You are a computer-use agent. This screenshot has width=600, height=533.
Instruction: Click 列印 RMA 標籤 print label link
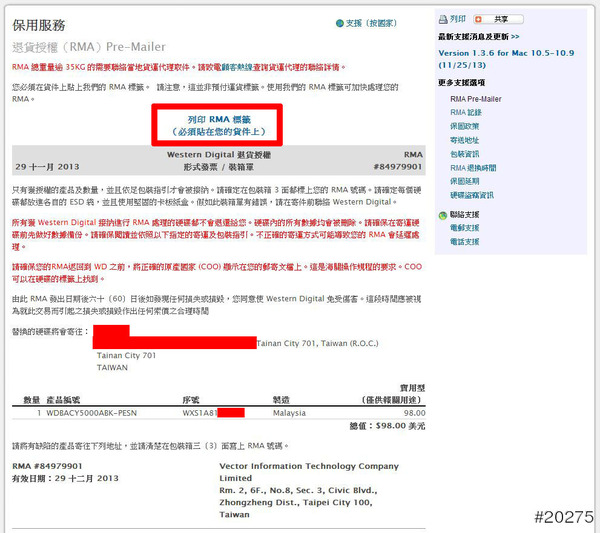click(218, 126)
